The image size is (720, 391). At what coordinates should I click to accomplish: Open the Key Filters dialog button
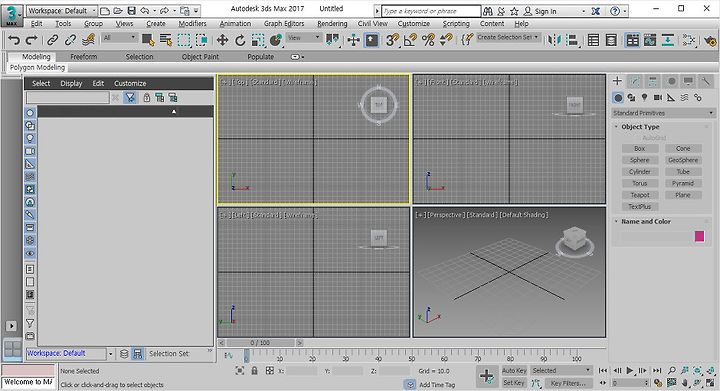568,383
